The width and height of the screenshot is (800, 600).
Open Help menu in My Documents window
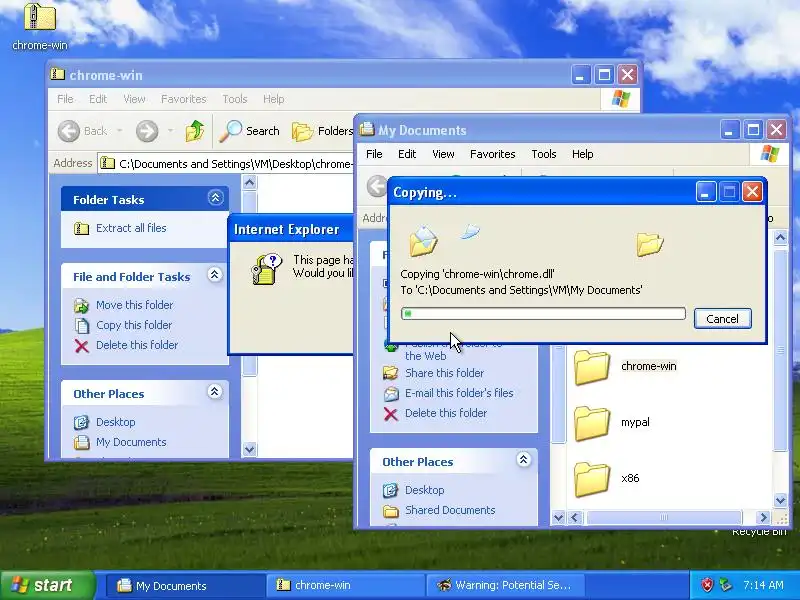(x=583, y=154)
